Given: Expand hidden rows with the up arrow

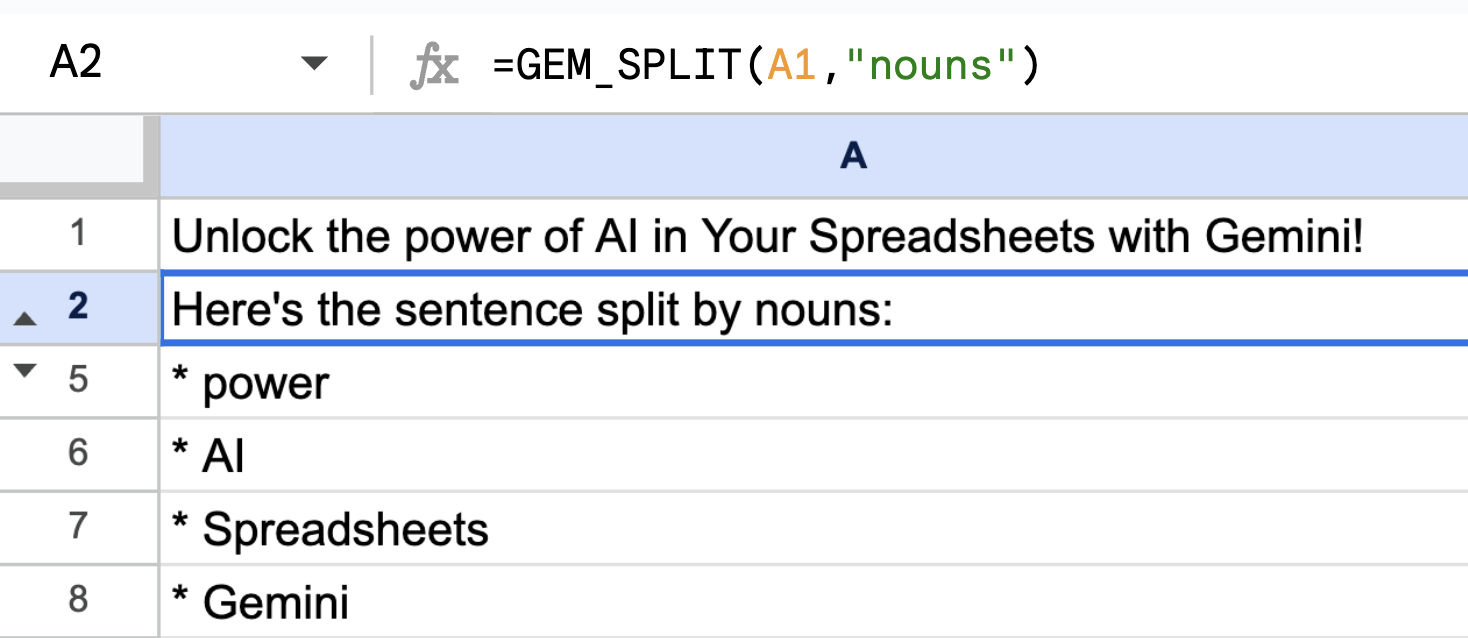Looking at the screenshot, I should click(x=26, y=319).
